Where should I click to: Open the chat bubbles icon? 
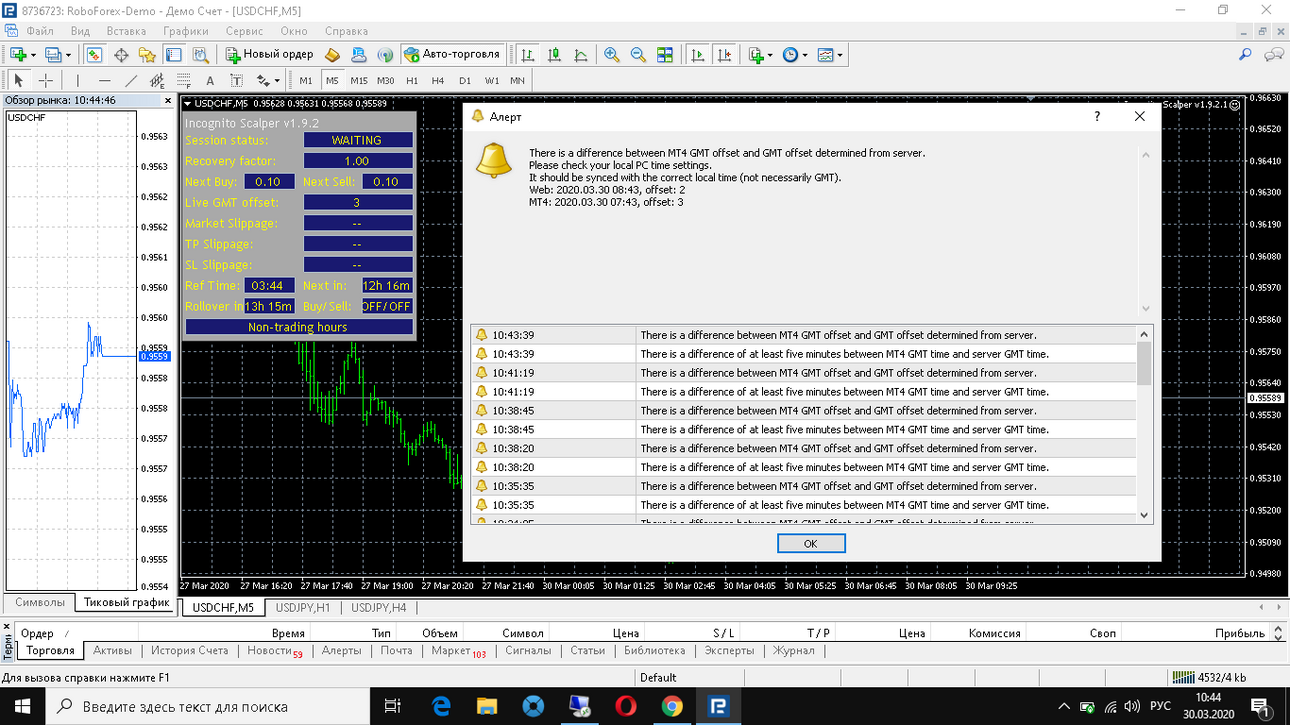click(x=1273, y=55)
